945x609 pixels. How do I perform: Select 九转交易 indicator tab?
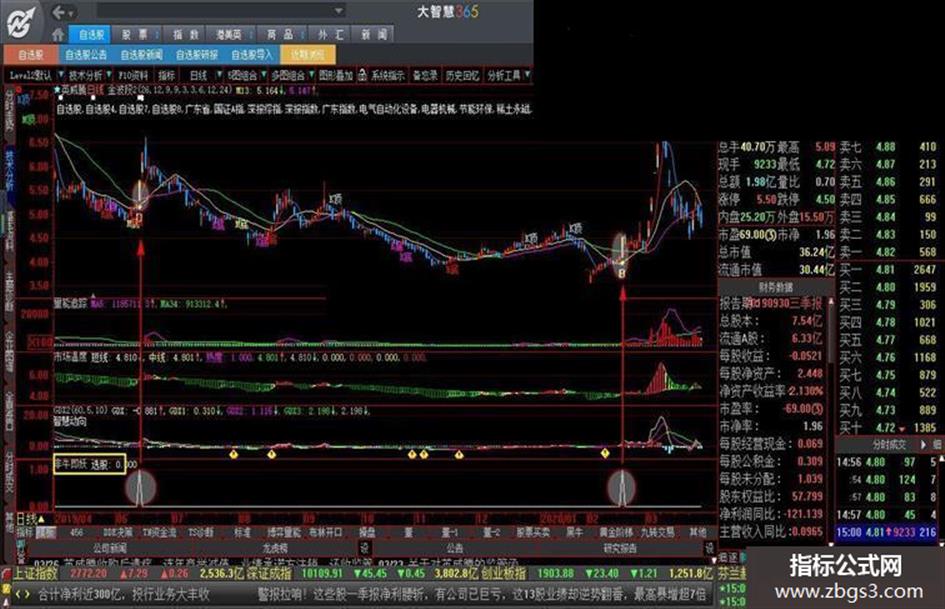(x=658, y=532)
